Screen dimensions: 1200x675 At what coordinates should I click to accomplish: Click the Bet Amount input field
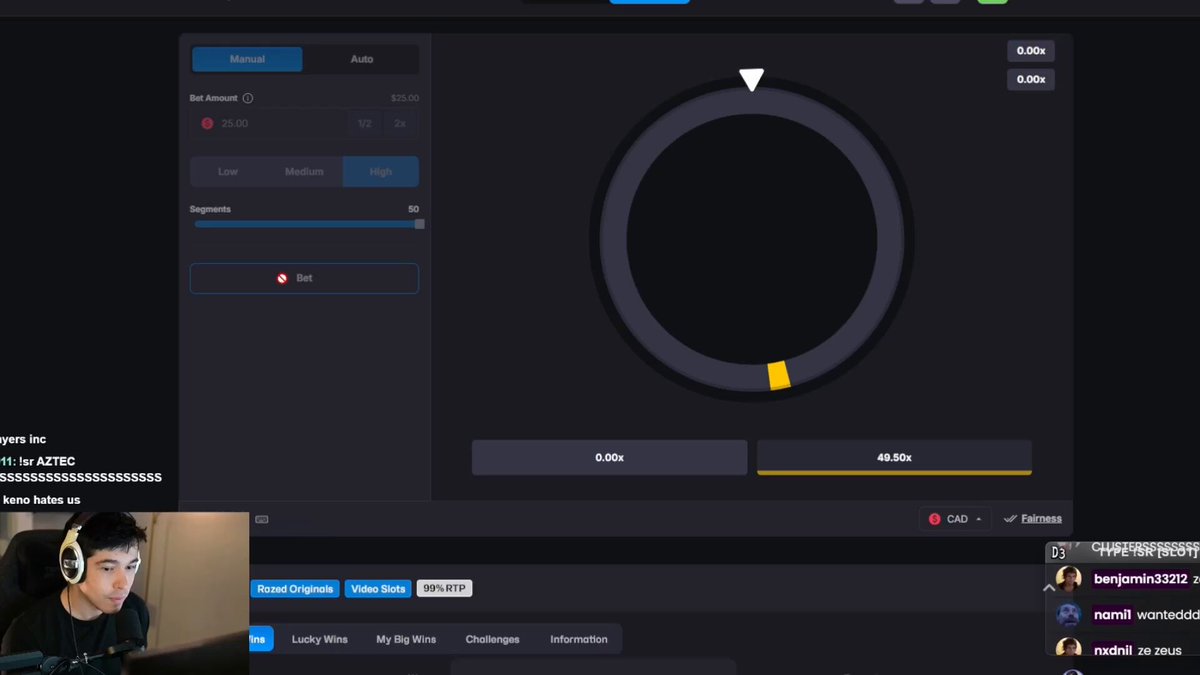[304, 123]
